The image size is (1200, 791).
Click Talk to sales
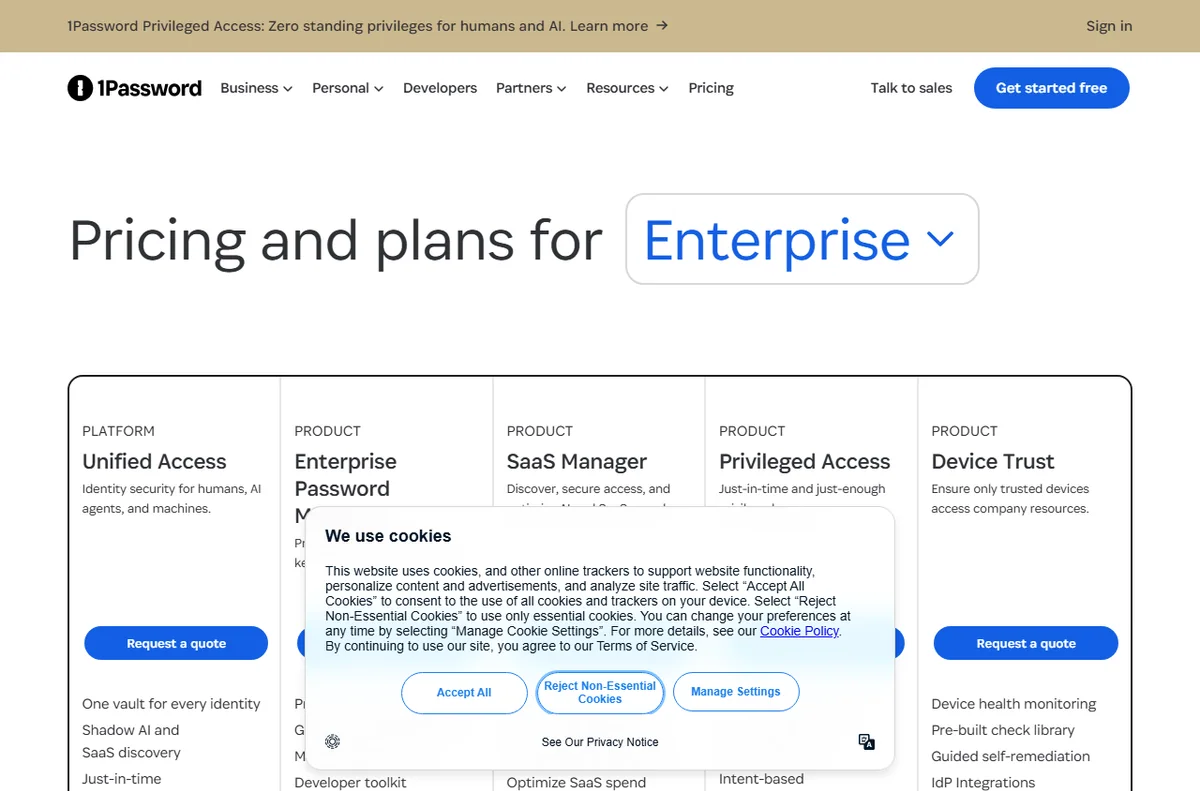pos(911,88)
